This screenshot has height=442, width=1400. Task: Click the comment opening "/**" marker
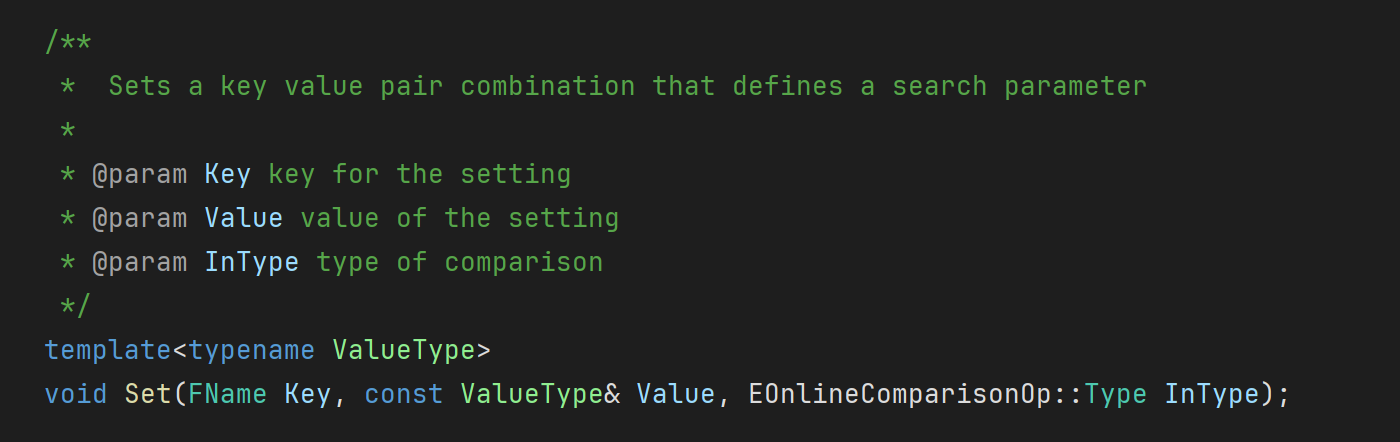(x=68, y=42)
